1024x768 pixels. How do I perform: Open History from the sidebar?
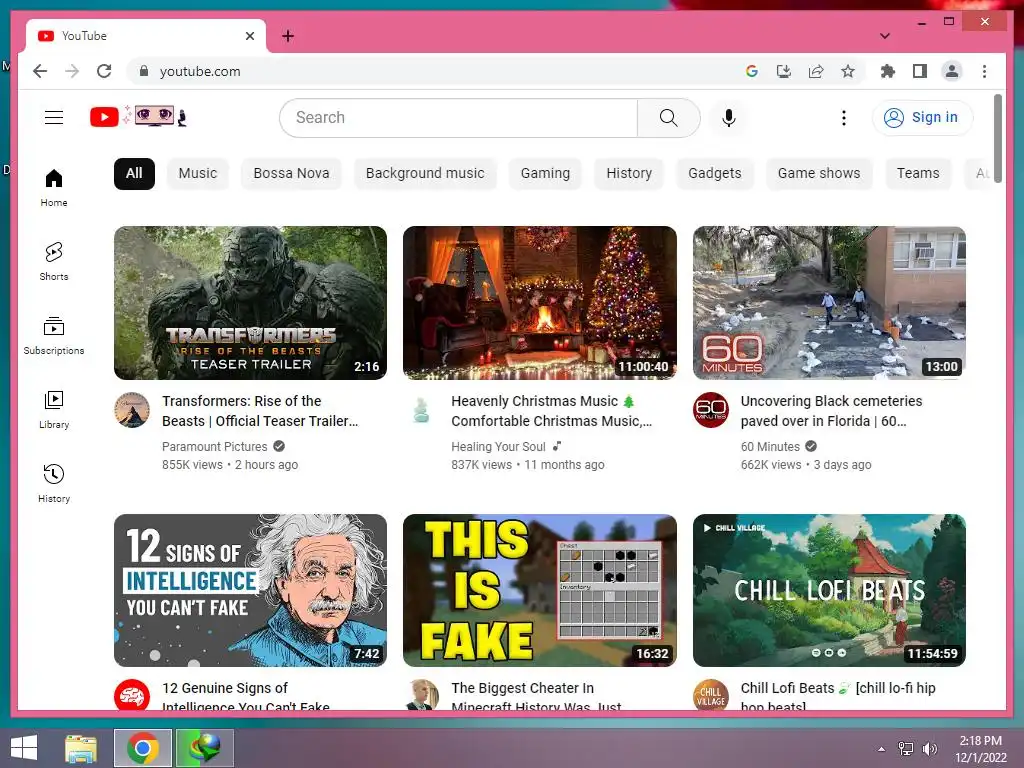coord(54,483)
